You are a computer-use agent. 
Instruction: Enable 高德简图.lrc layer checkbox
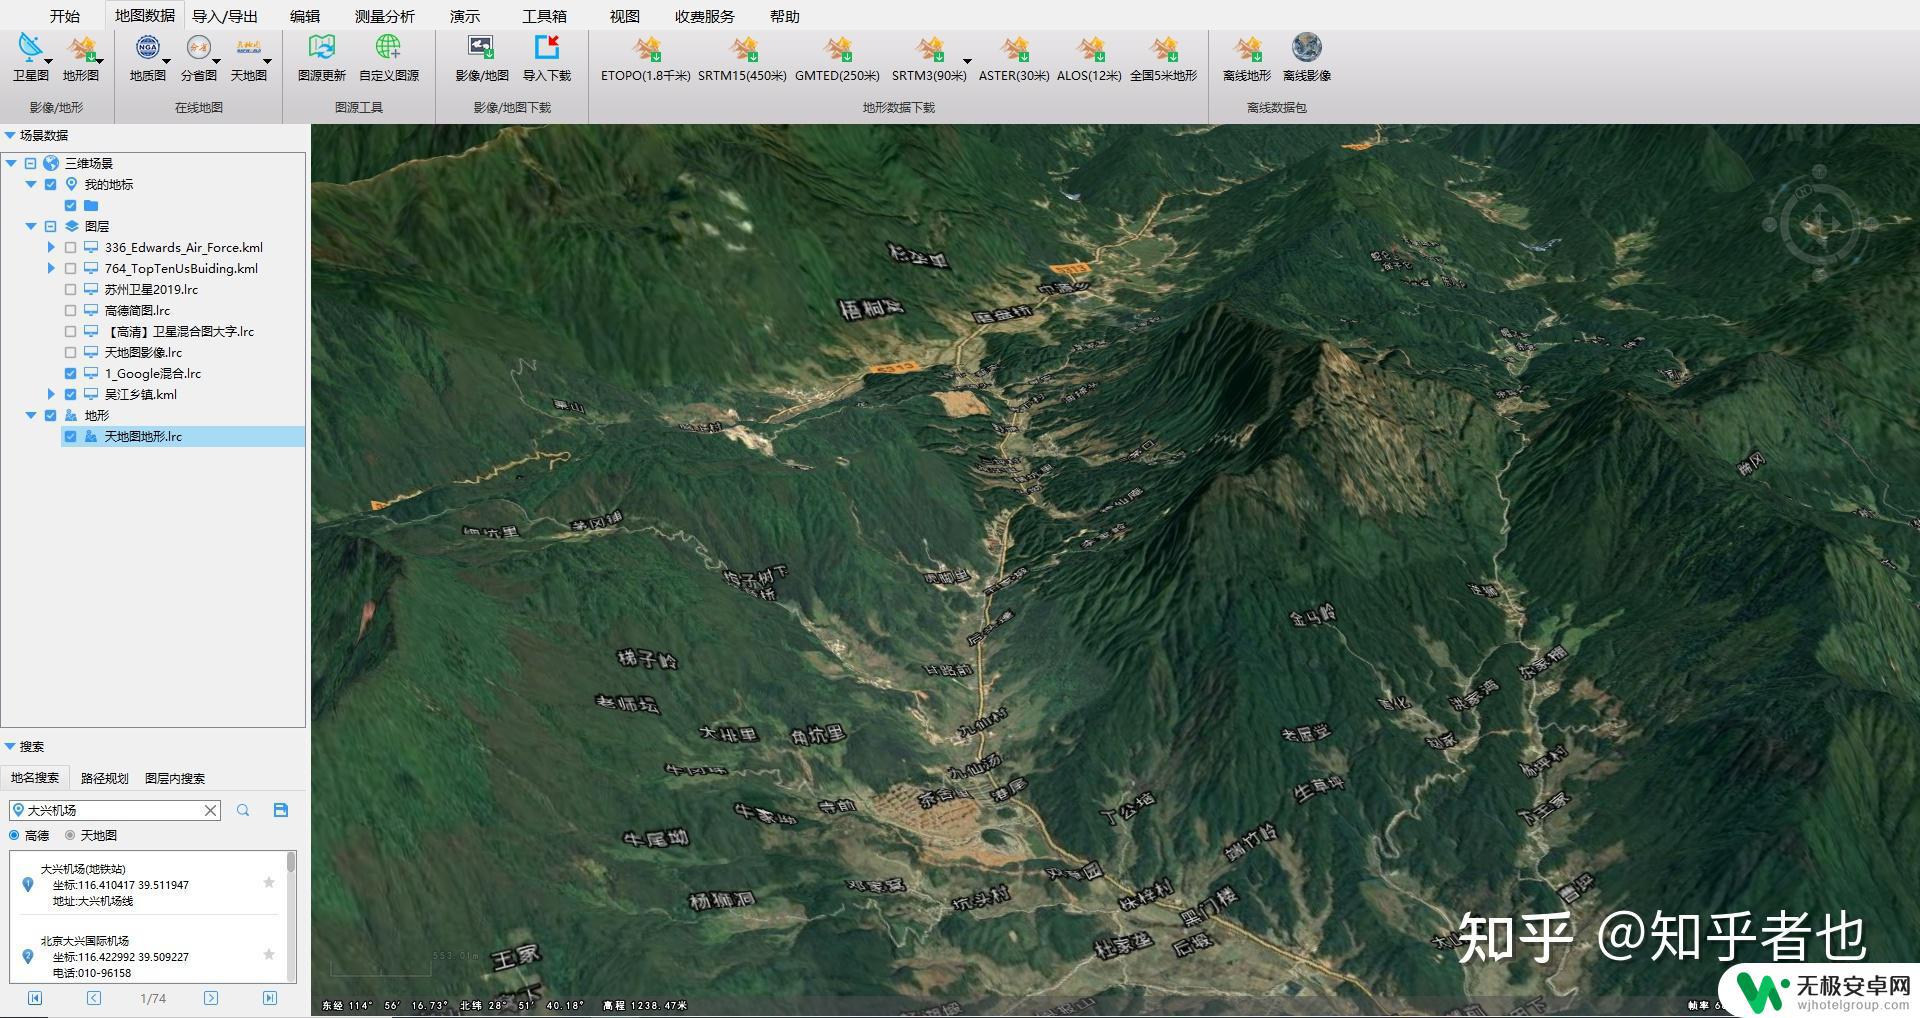[70, 310]
